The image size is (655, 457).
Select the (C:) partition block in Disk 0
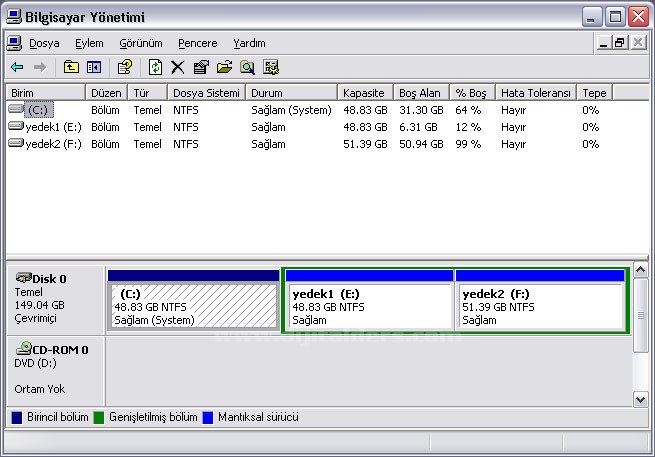pos(193,306)
